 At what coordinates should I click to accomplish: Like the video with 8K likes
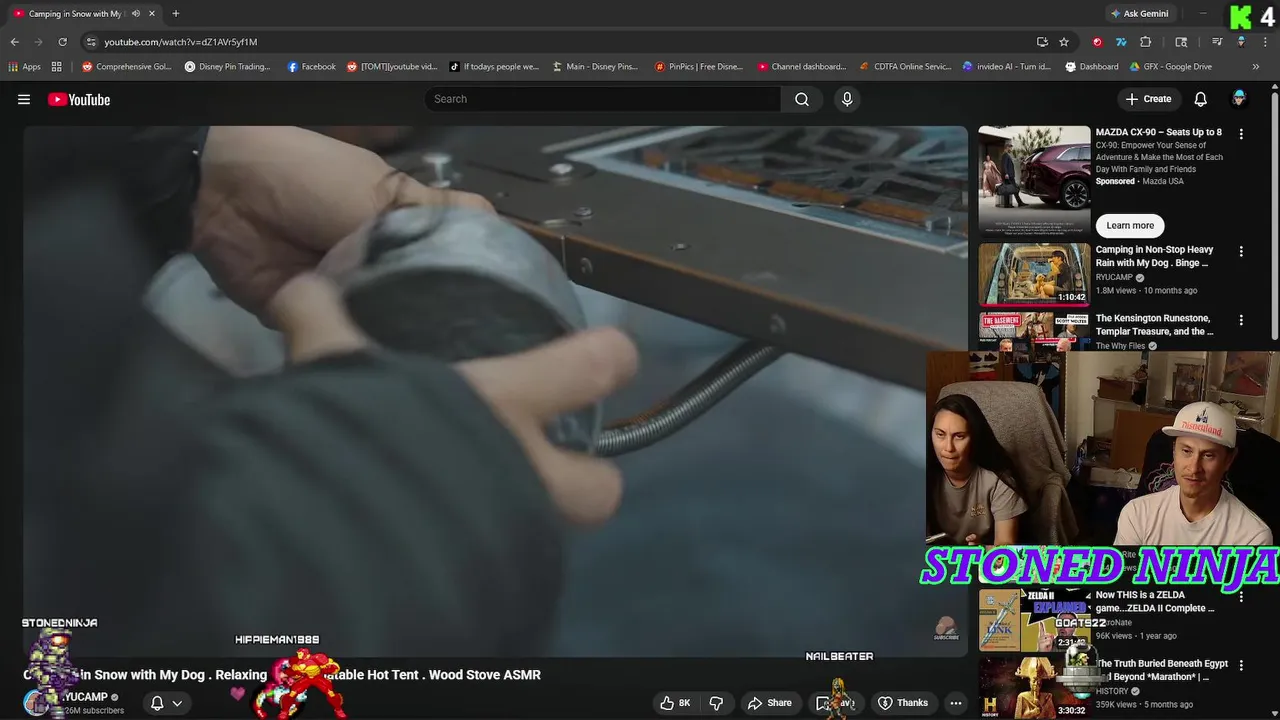pyautogui.click(x=675, y=703)
